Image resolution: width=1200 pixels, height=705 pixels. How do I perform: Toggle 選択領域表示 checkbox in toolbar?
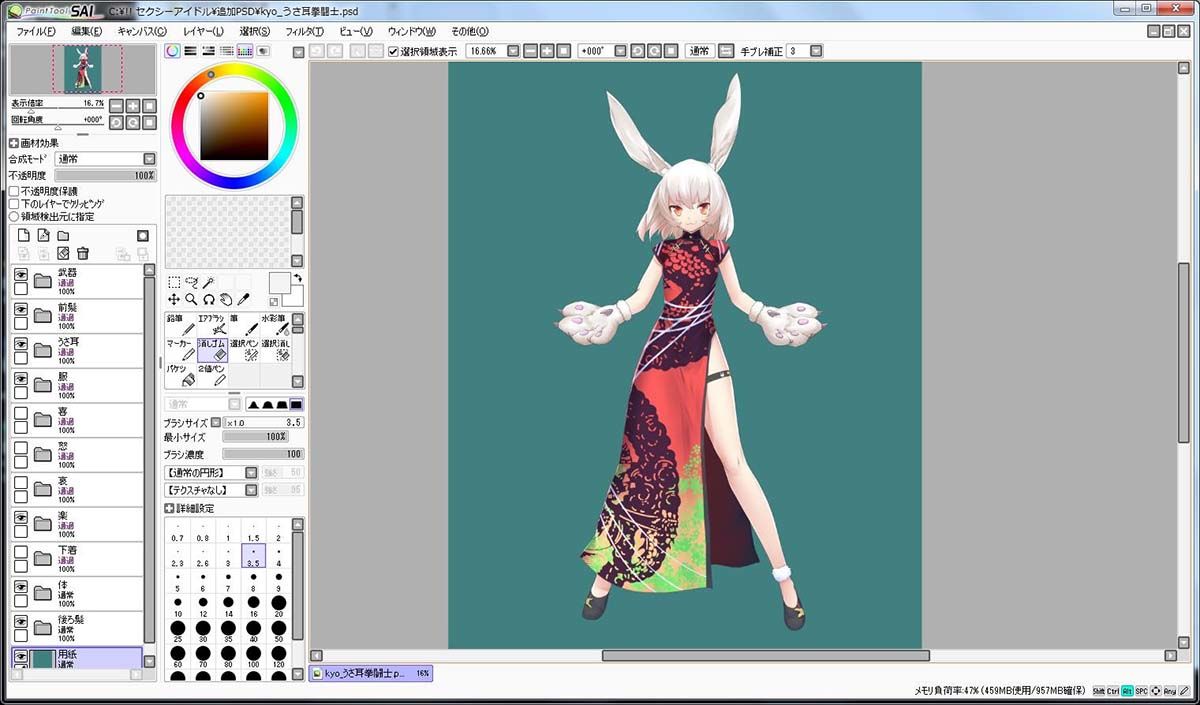(x=393, y=51)
